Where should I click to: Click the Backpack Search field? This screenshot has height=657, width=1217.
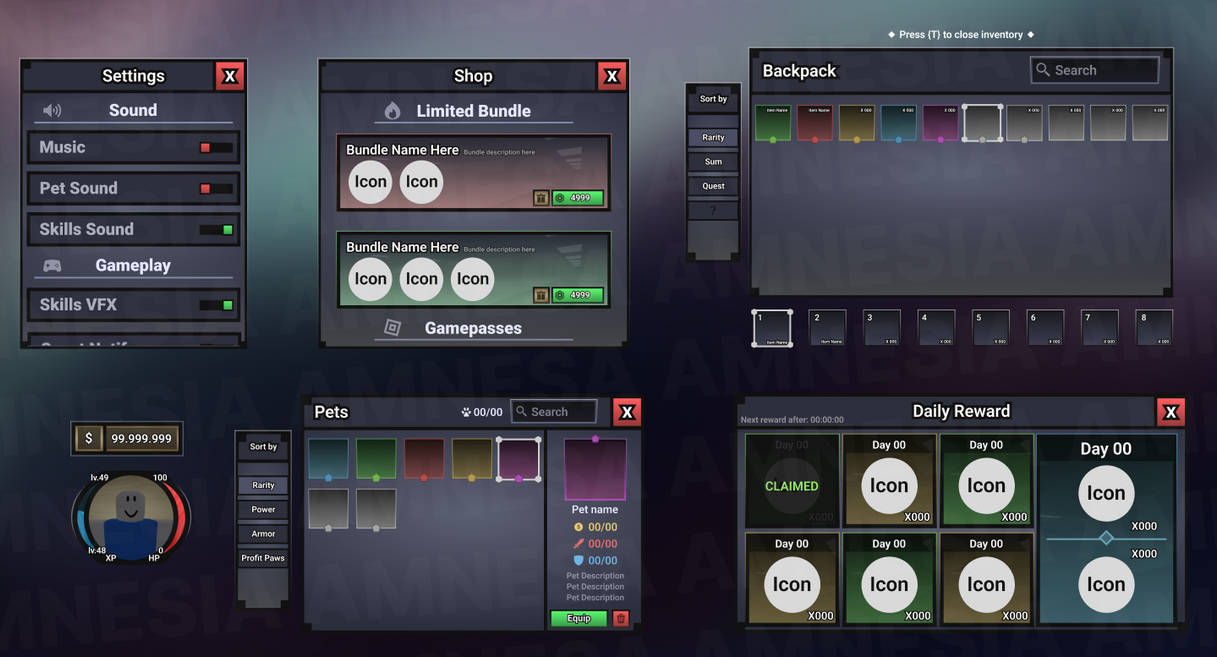tap(1095, 70)
